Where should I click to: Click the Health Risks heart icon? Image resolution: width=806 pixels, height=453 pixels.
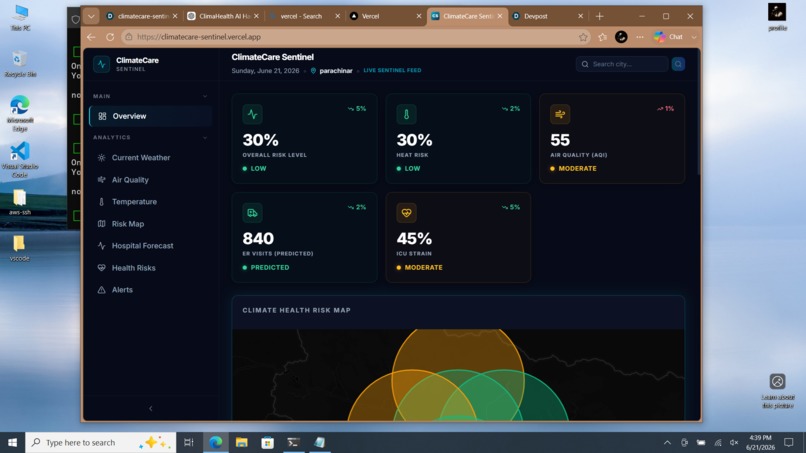point(101,268)
